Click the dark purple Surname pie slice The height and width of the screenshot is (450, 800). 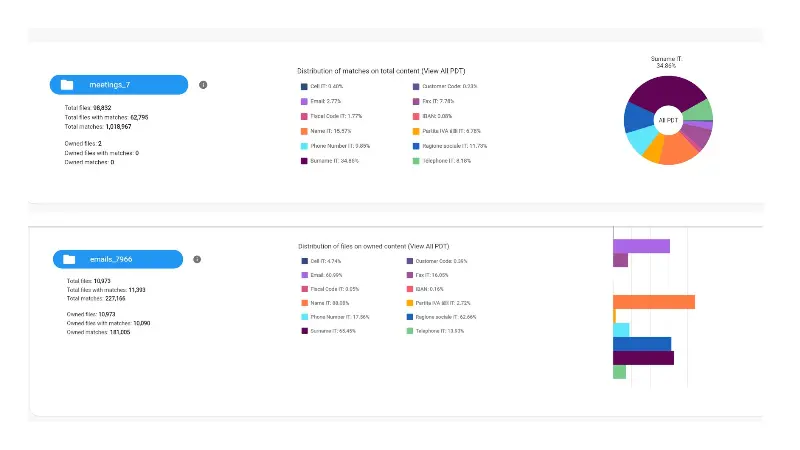tap(666, 92)
